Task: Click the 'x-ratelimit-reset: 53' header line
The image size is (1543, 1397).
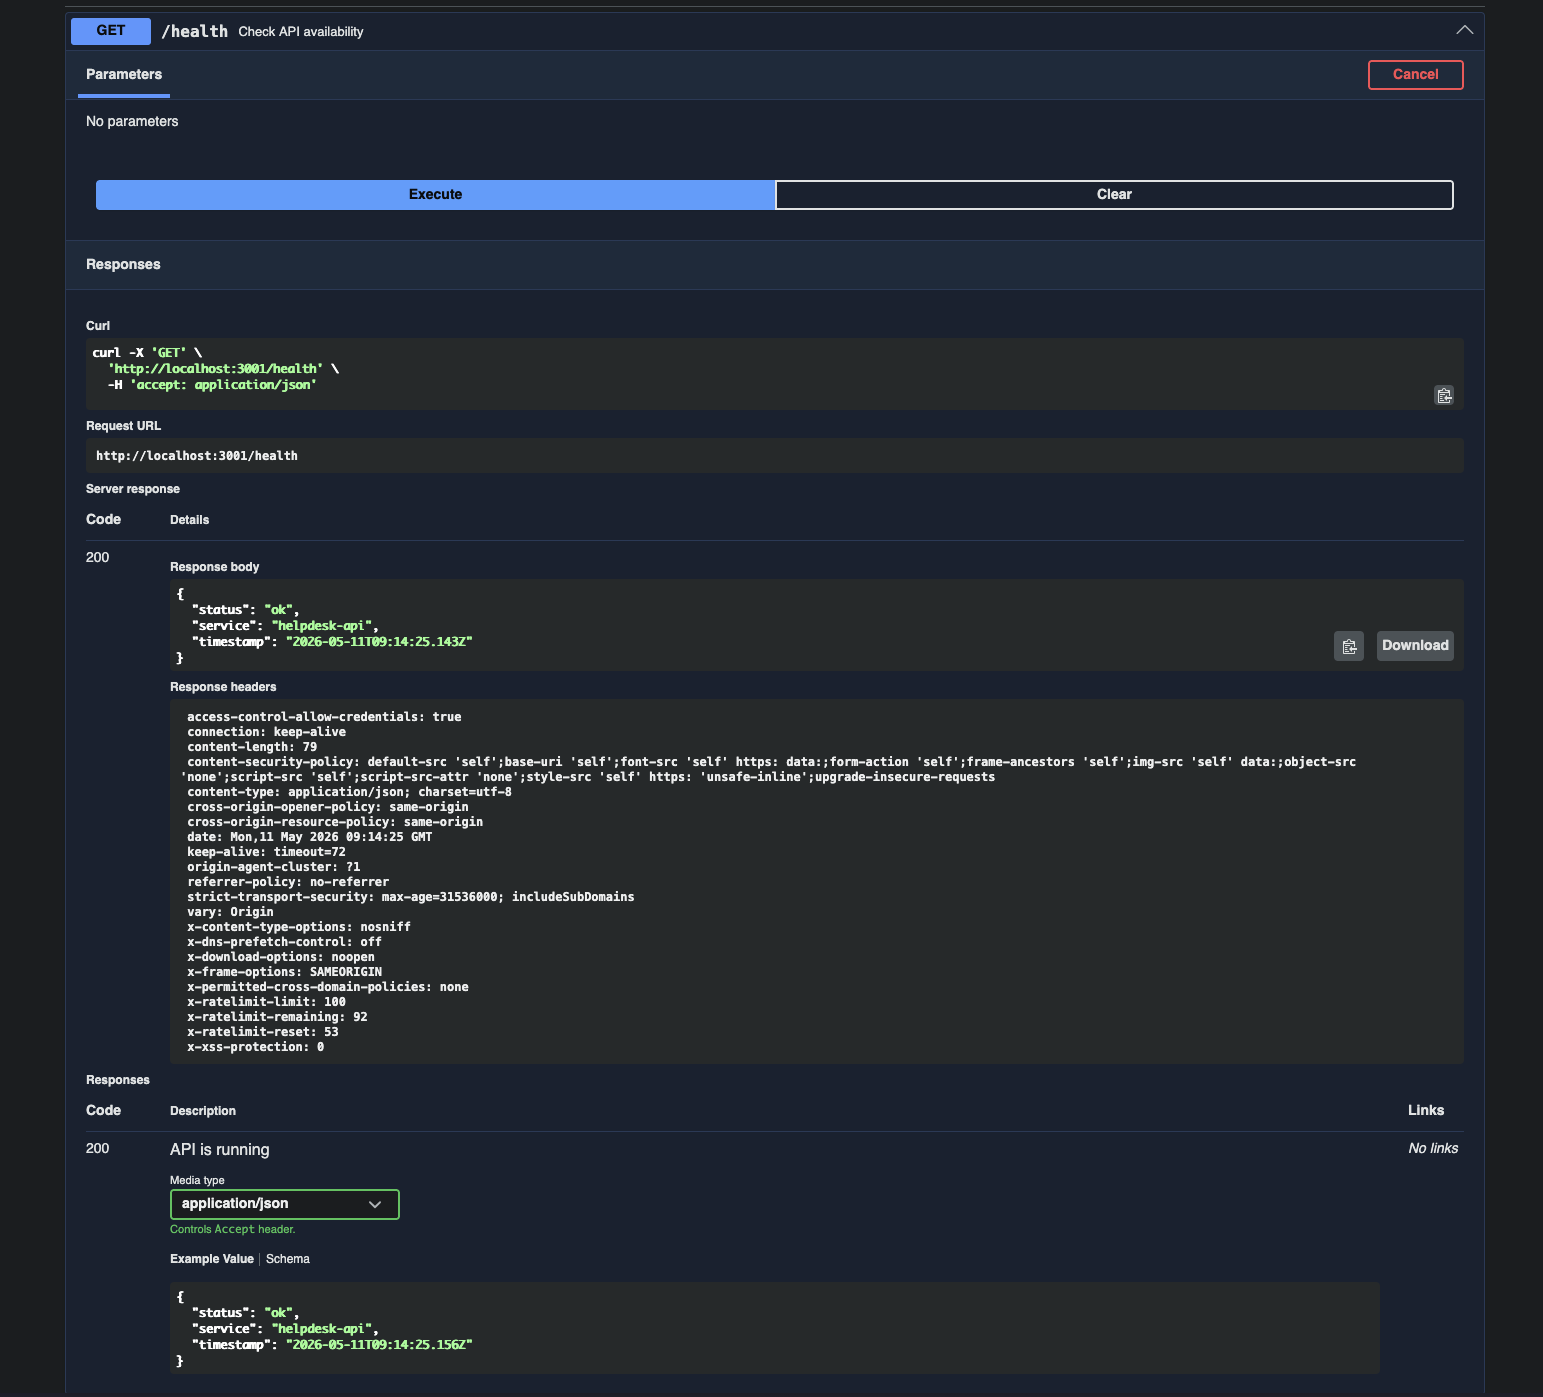Action: (x=263, y=1032)
